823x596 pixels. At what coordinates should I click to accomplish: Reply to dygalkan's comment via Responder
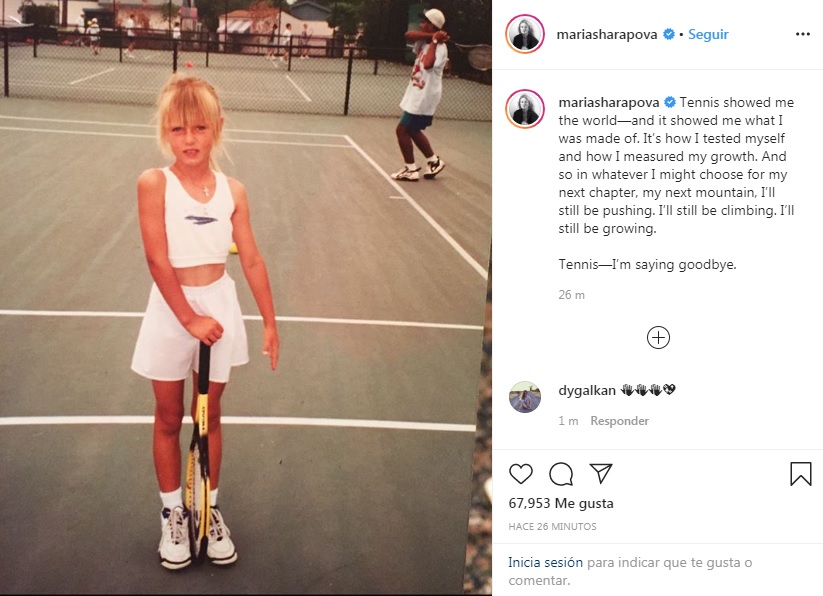point(619,421)
